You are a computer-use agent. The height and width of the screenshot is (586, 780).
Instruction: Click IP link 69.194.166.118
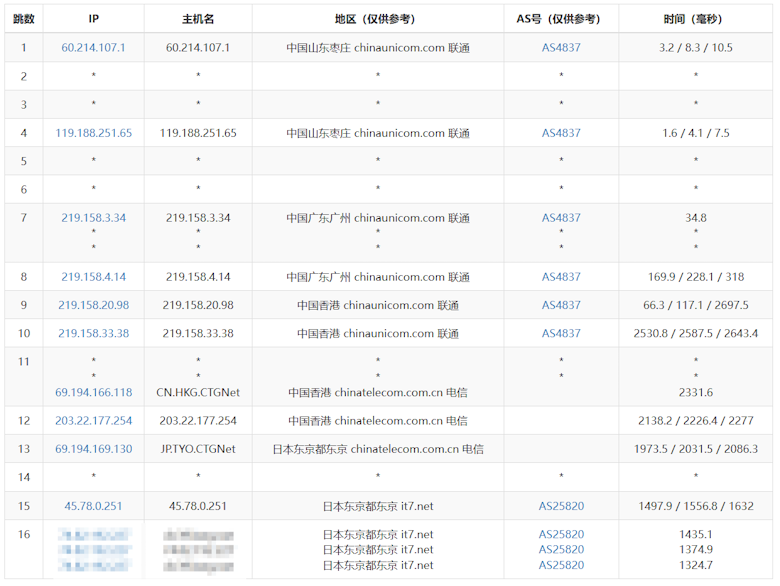point(94,392)
